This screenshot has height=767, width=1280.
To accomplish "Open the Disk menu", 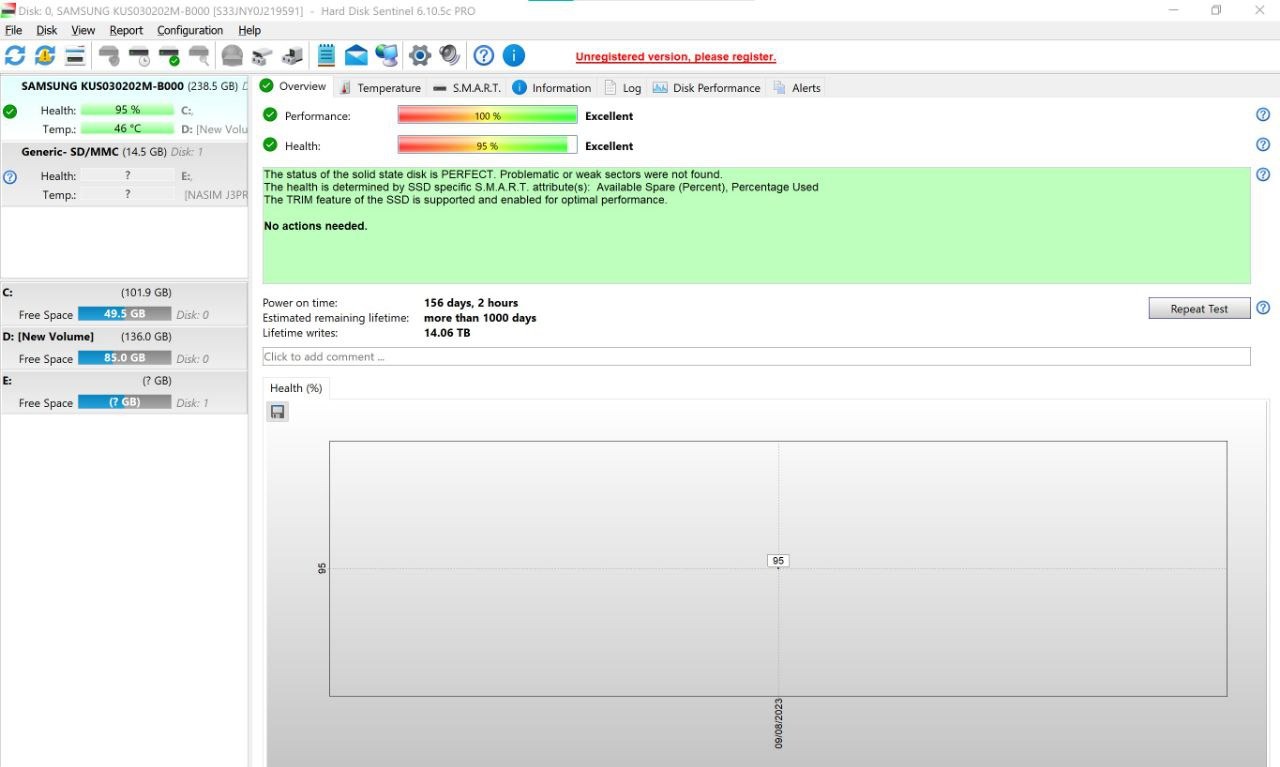I will [x=47, y=30].
